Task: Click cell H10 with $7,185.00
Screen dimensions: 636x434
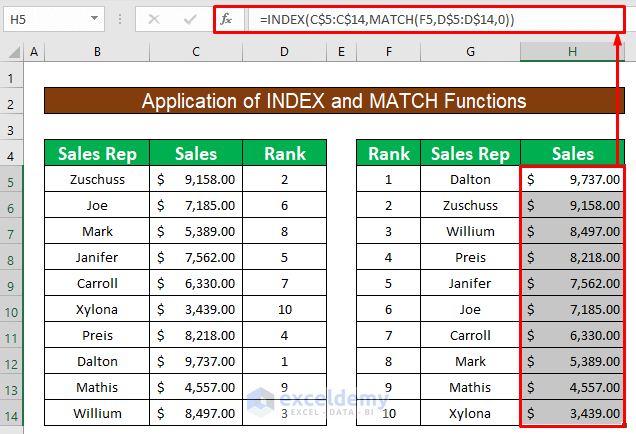Action: tap(572, 309)
